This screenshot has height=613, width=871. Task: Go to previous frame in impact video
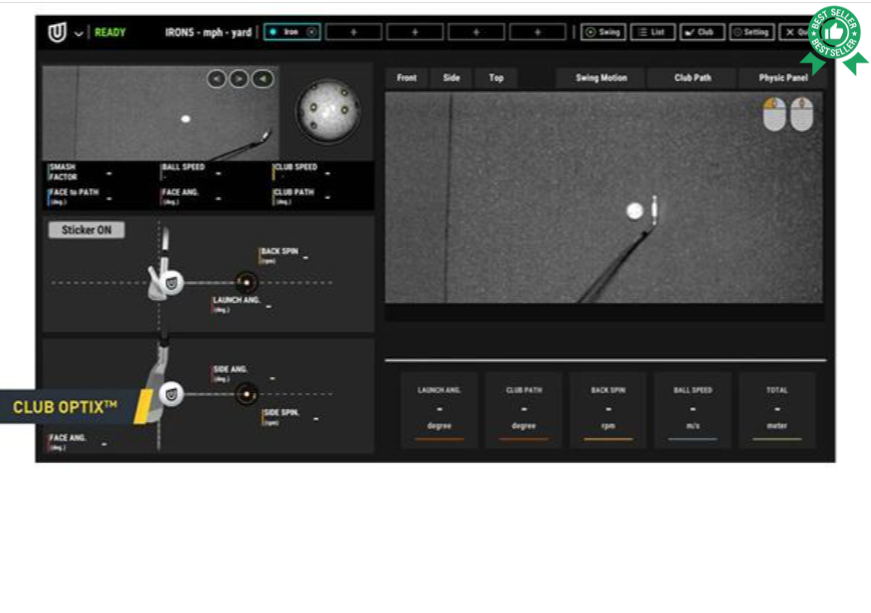[x=217, y=79]
